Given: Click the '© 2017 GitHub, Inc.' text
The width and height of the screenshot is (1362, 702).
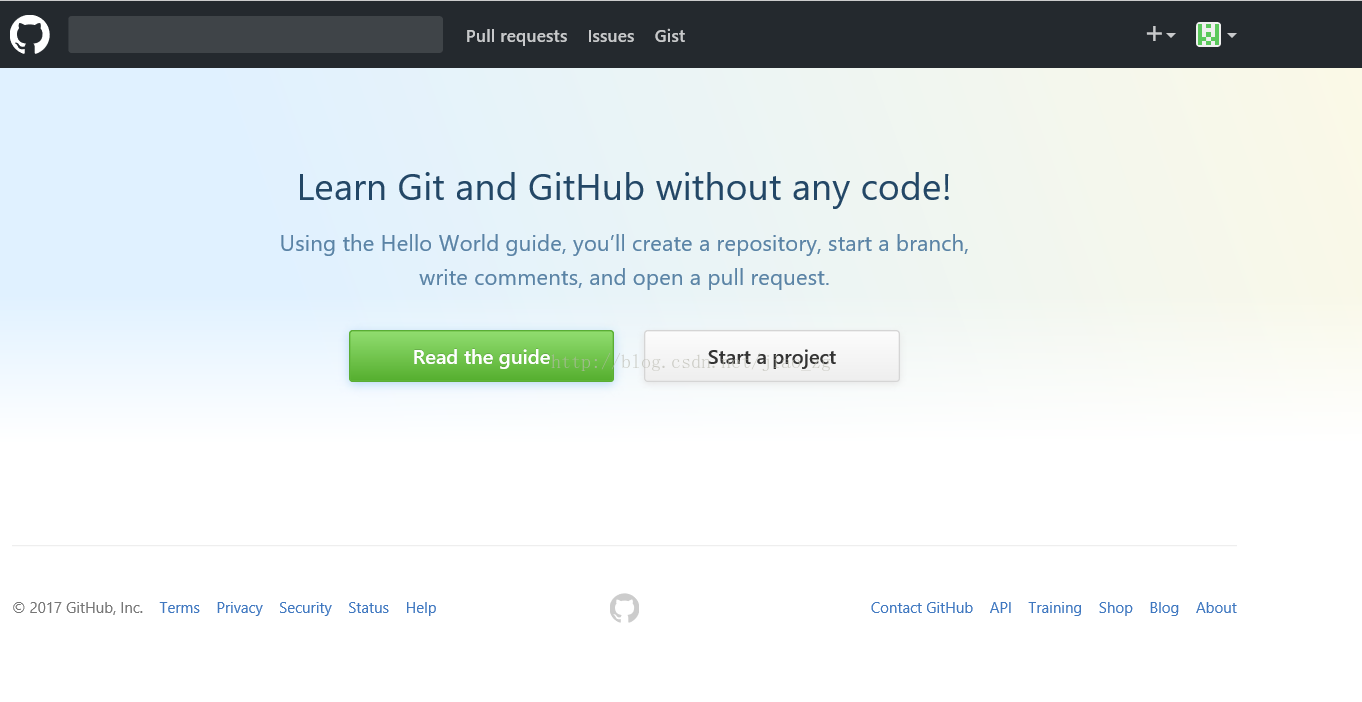Looking at the screenshot, I should pos(78,608).
